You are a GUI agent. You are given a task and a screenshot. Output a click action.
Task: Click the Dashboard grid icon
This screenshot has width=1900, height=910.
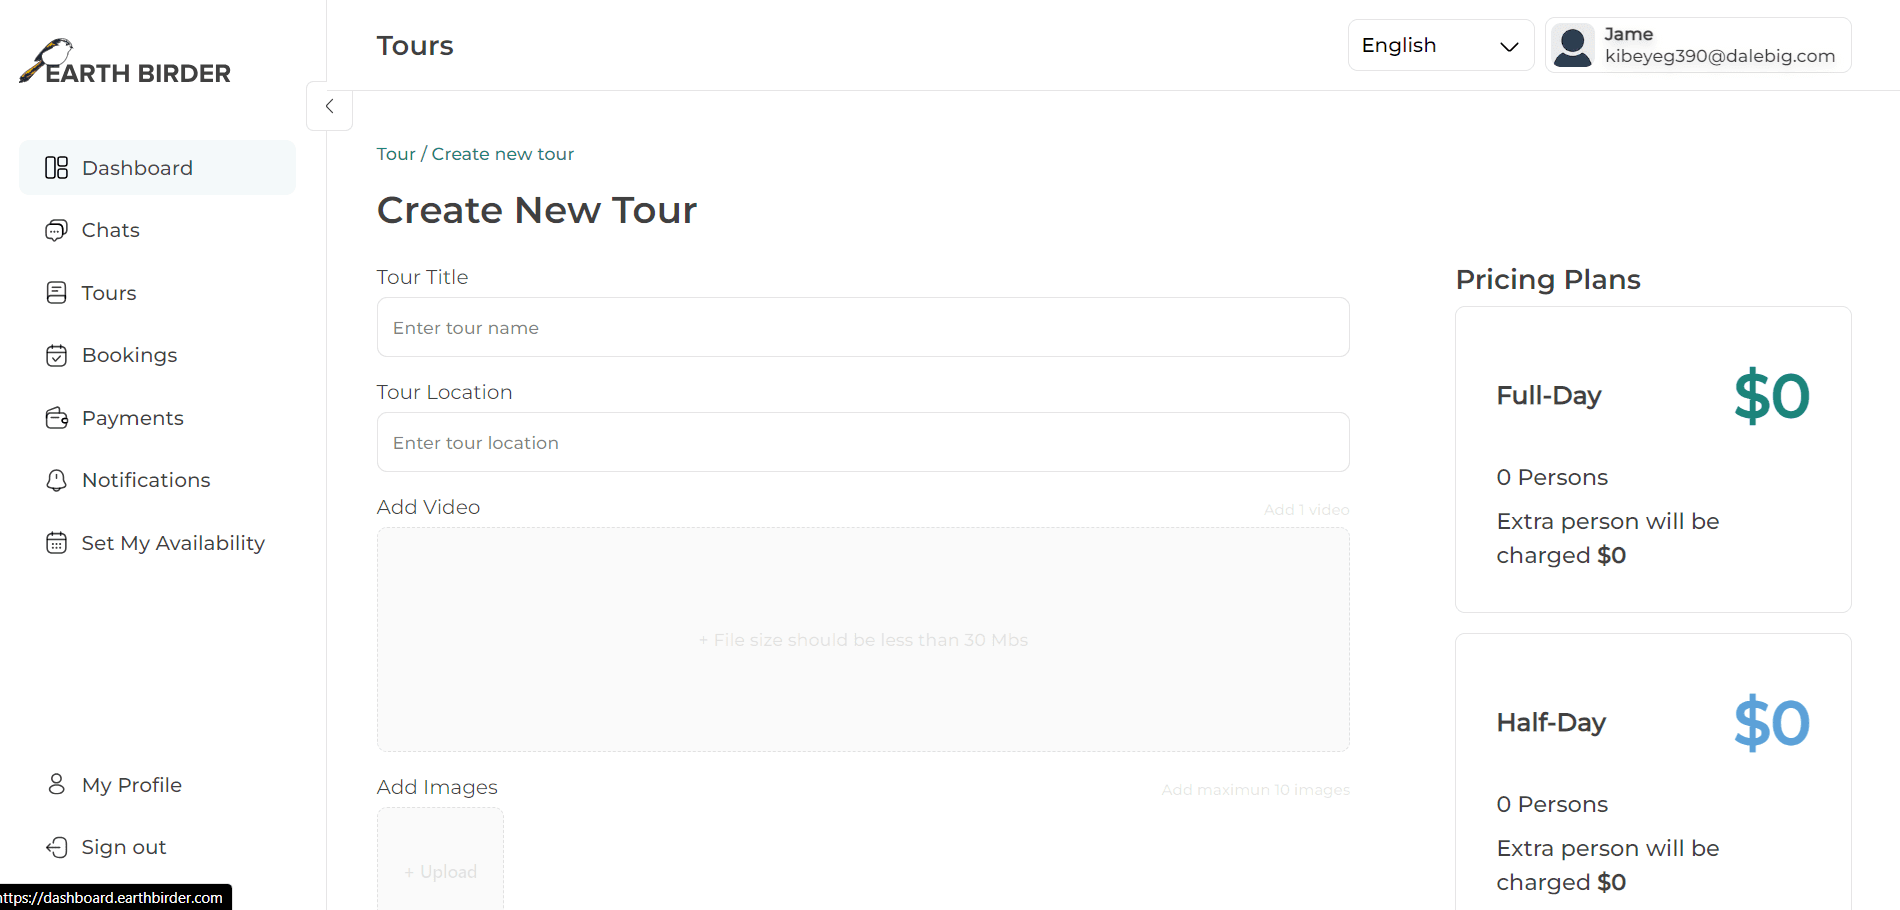(x=56, y=168)
